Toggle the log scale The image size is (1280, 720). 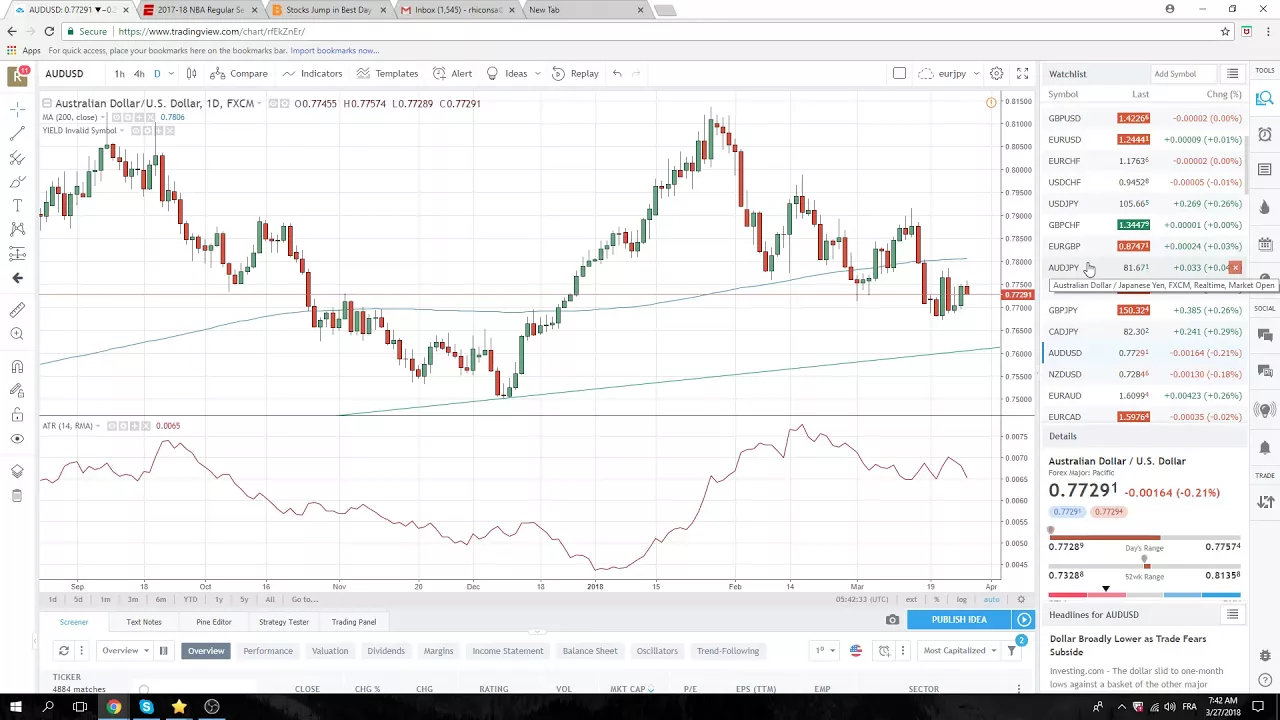pos(961,599)
